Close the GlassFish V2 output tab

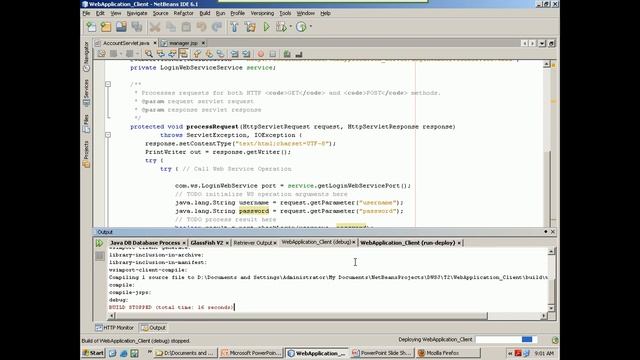click(x=227, y=243)
